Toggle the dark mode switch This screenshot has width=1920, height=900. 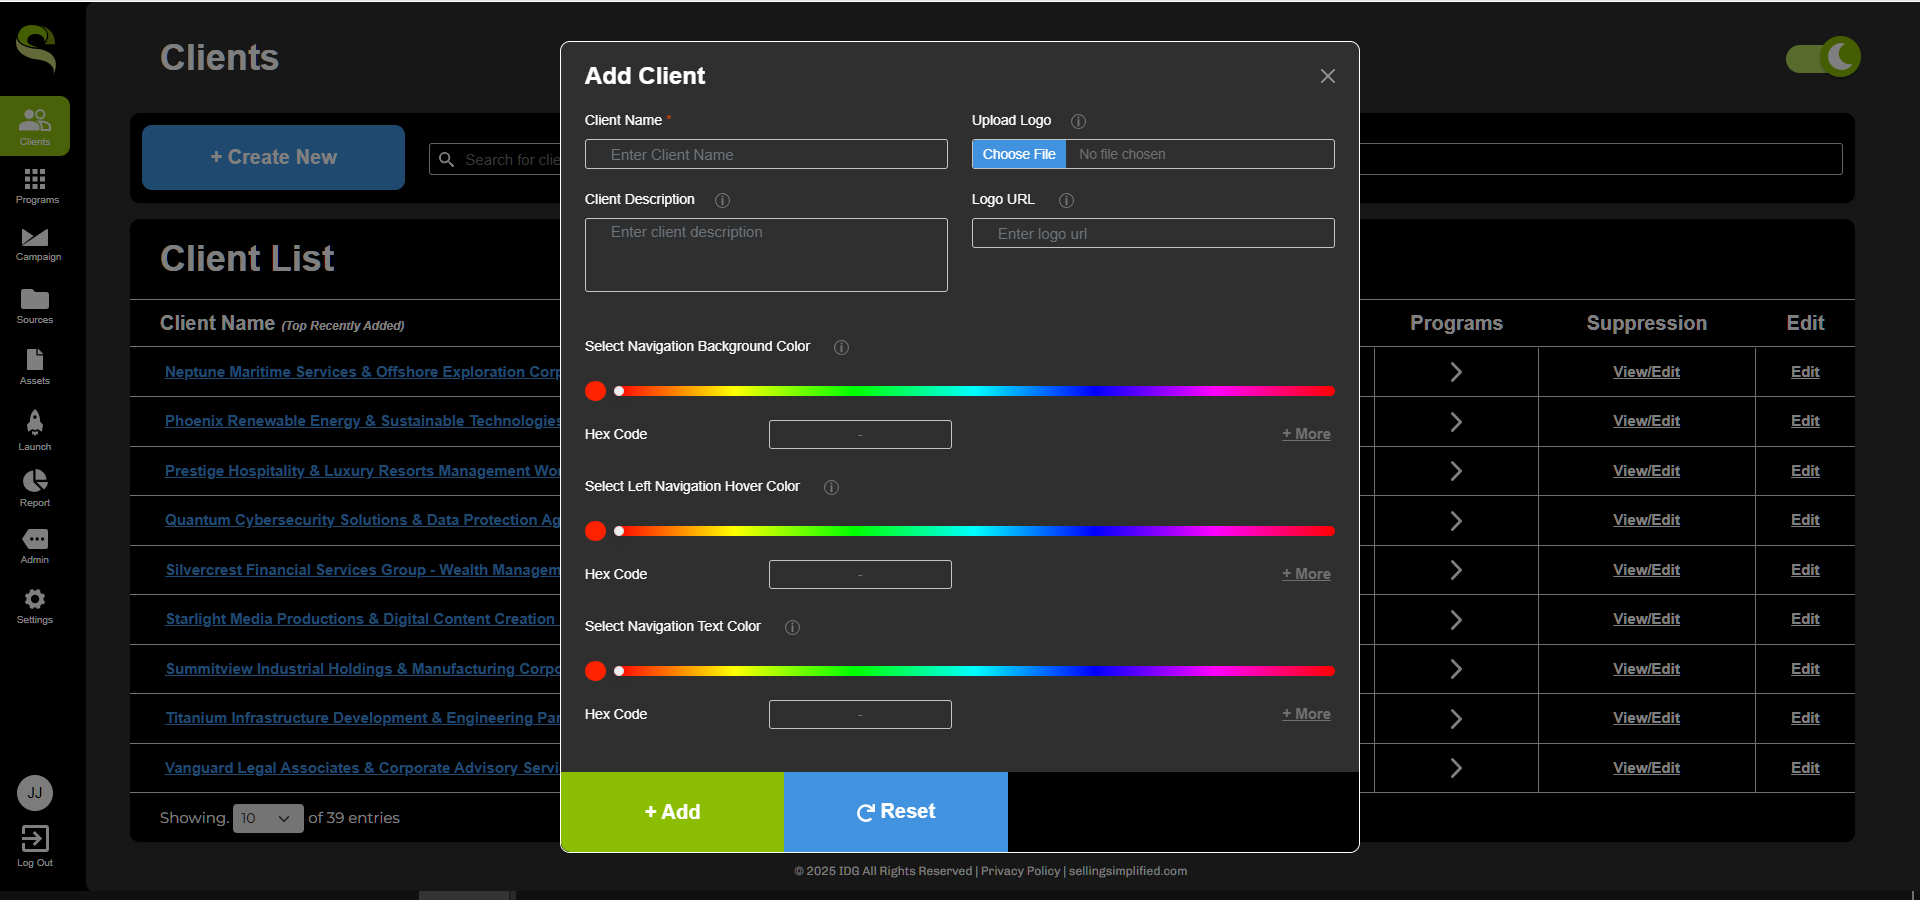point(1822,58)
